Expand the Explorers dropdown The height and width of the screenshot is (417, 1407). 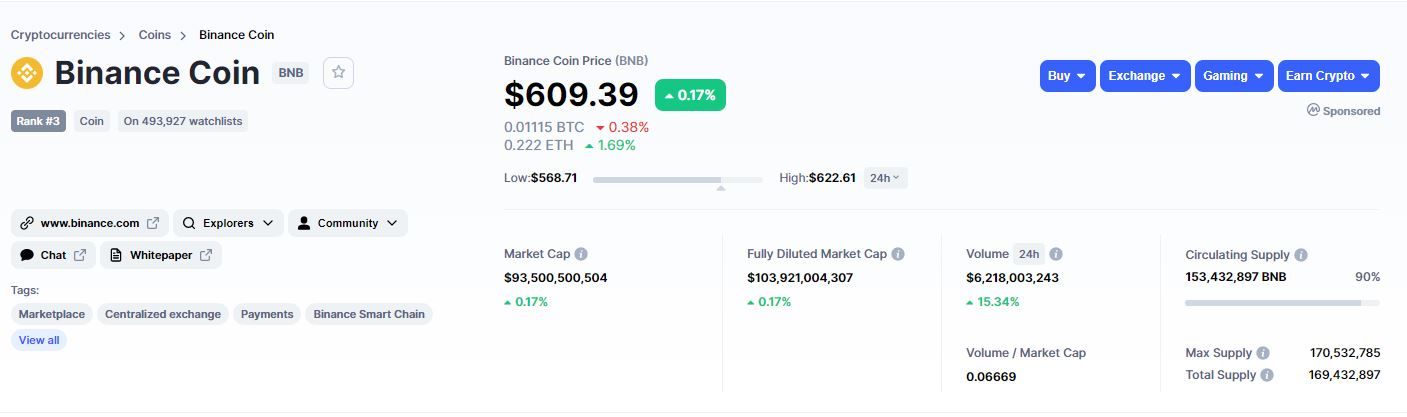pos(228,223)
